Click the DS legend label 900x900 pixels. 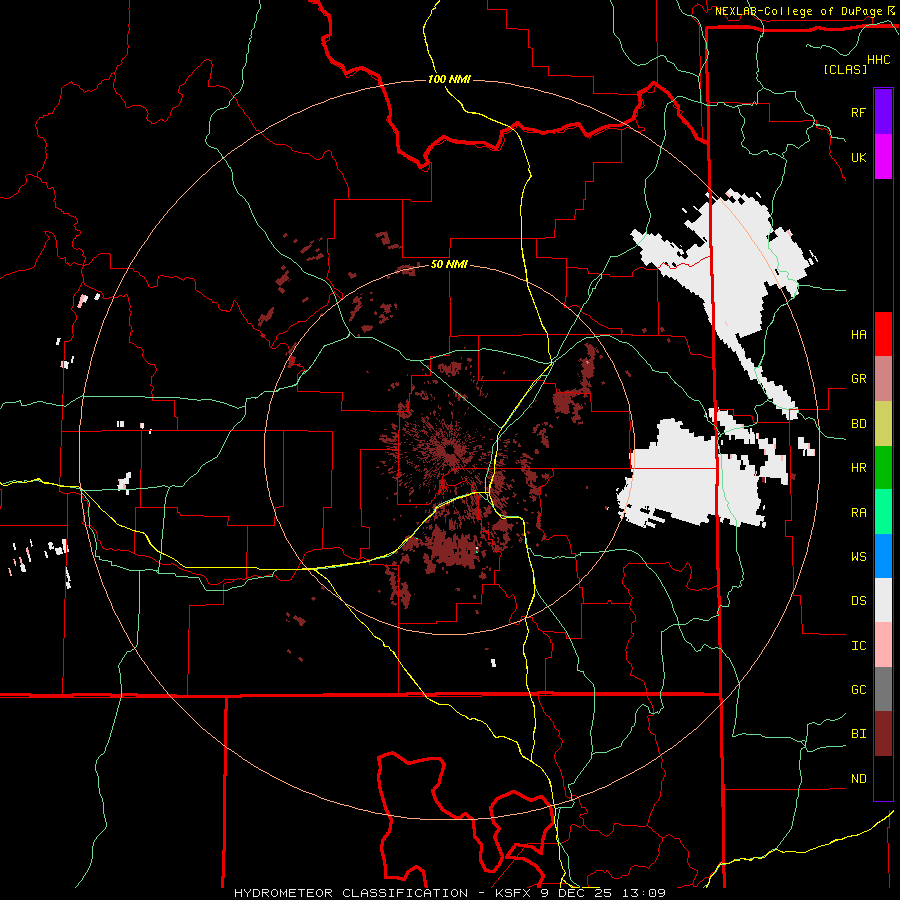click(x=858, y=600)
